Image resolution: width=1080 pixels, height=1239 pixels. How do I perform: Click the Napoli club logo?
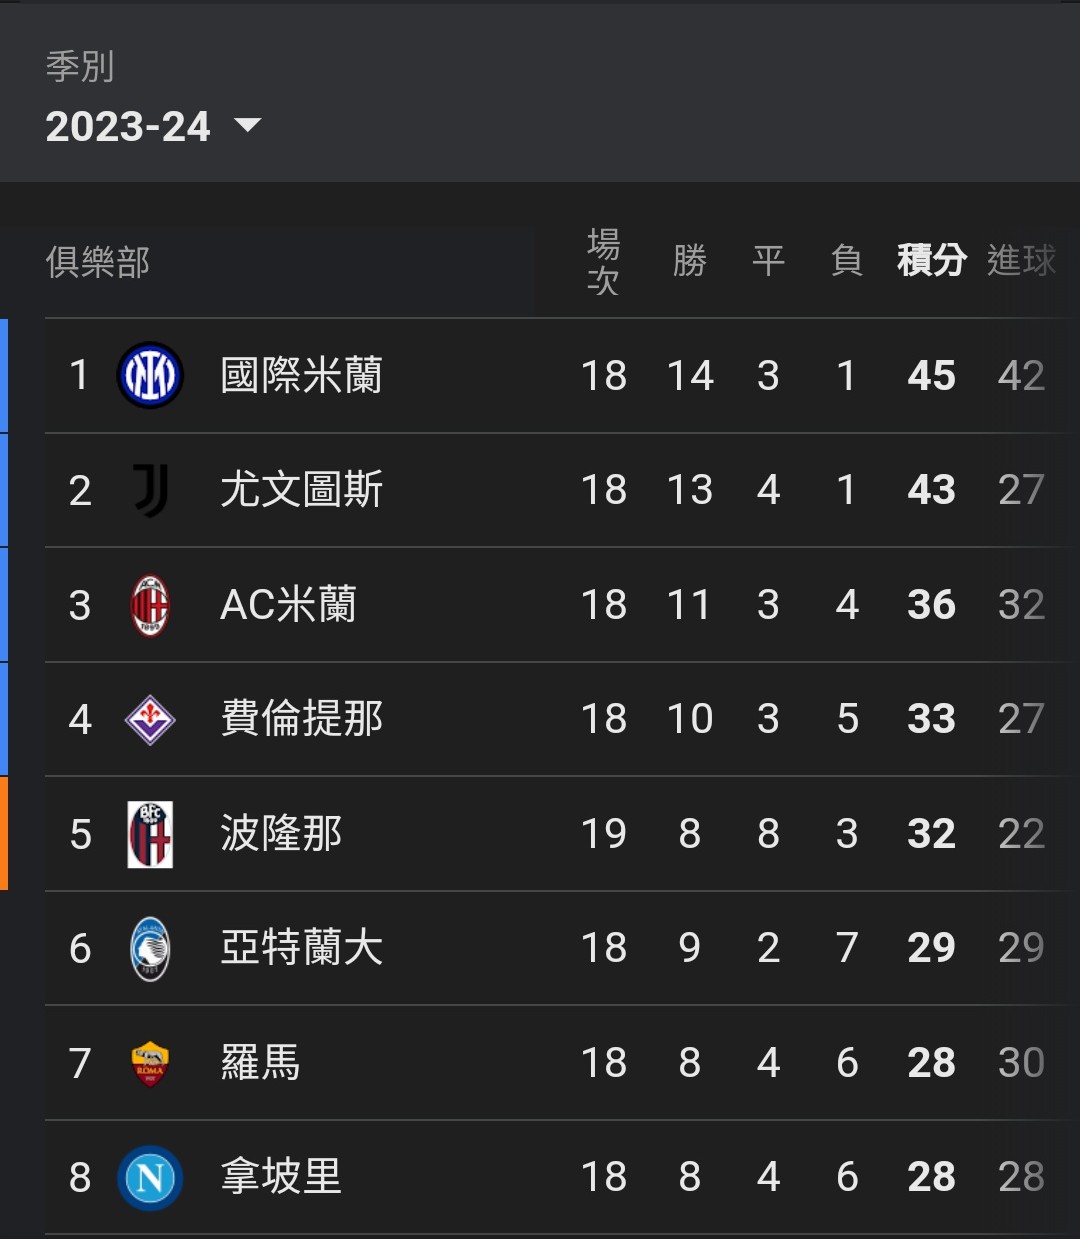coord(150,1177)
